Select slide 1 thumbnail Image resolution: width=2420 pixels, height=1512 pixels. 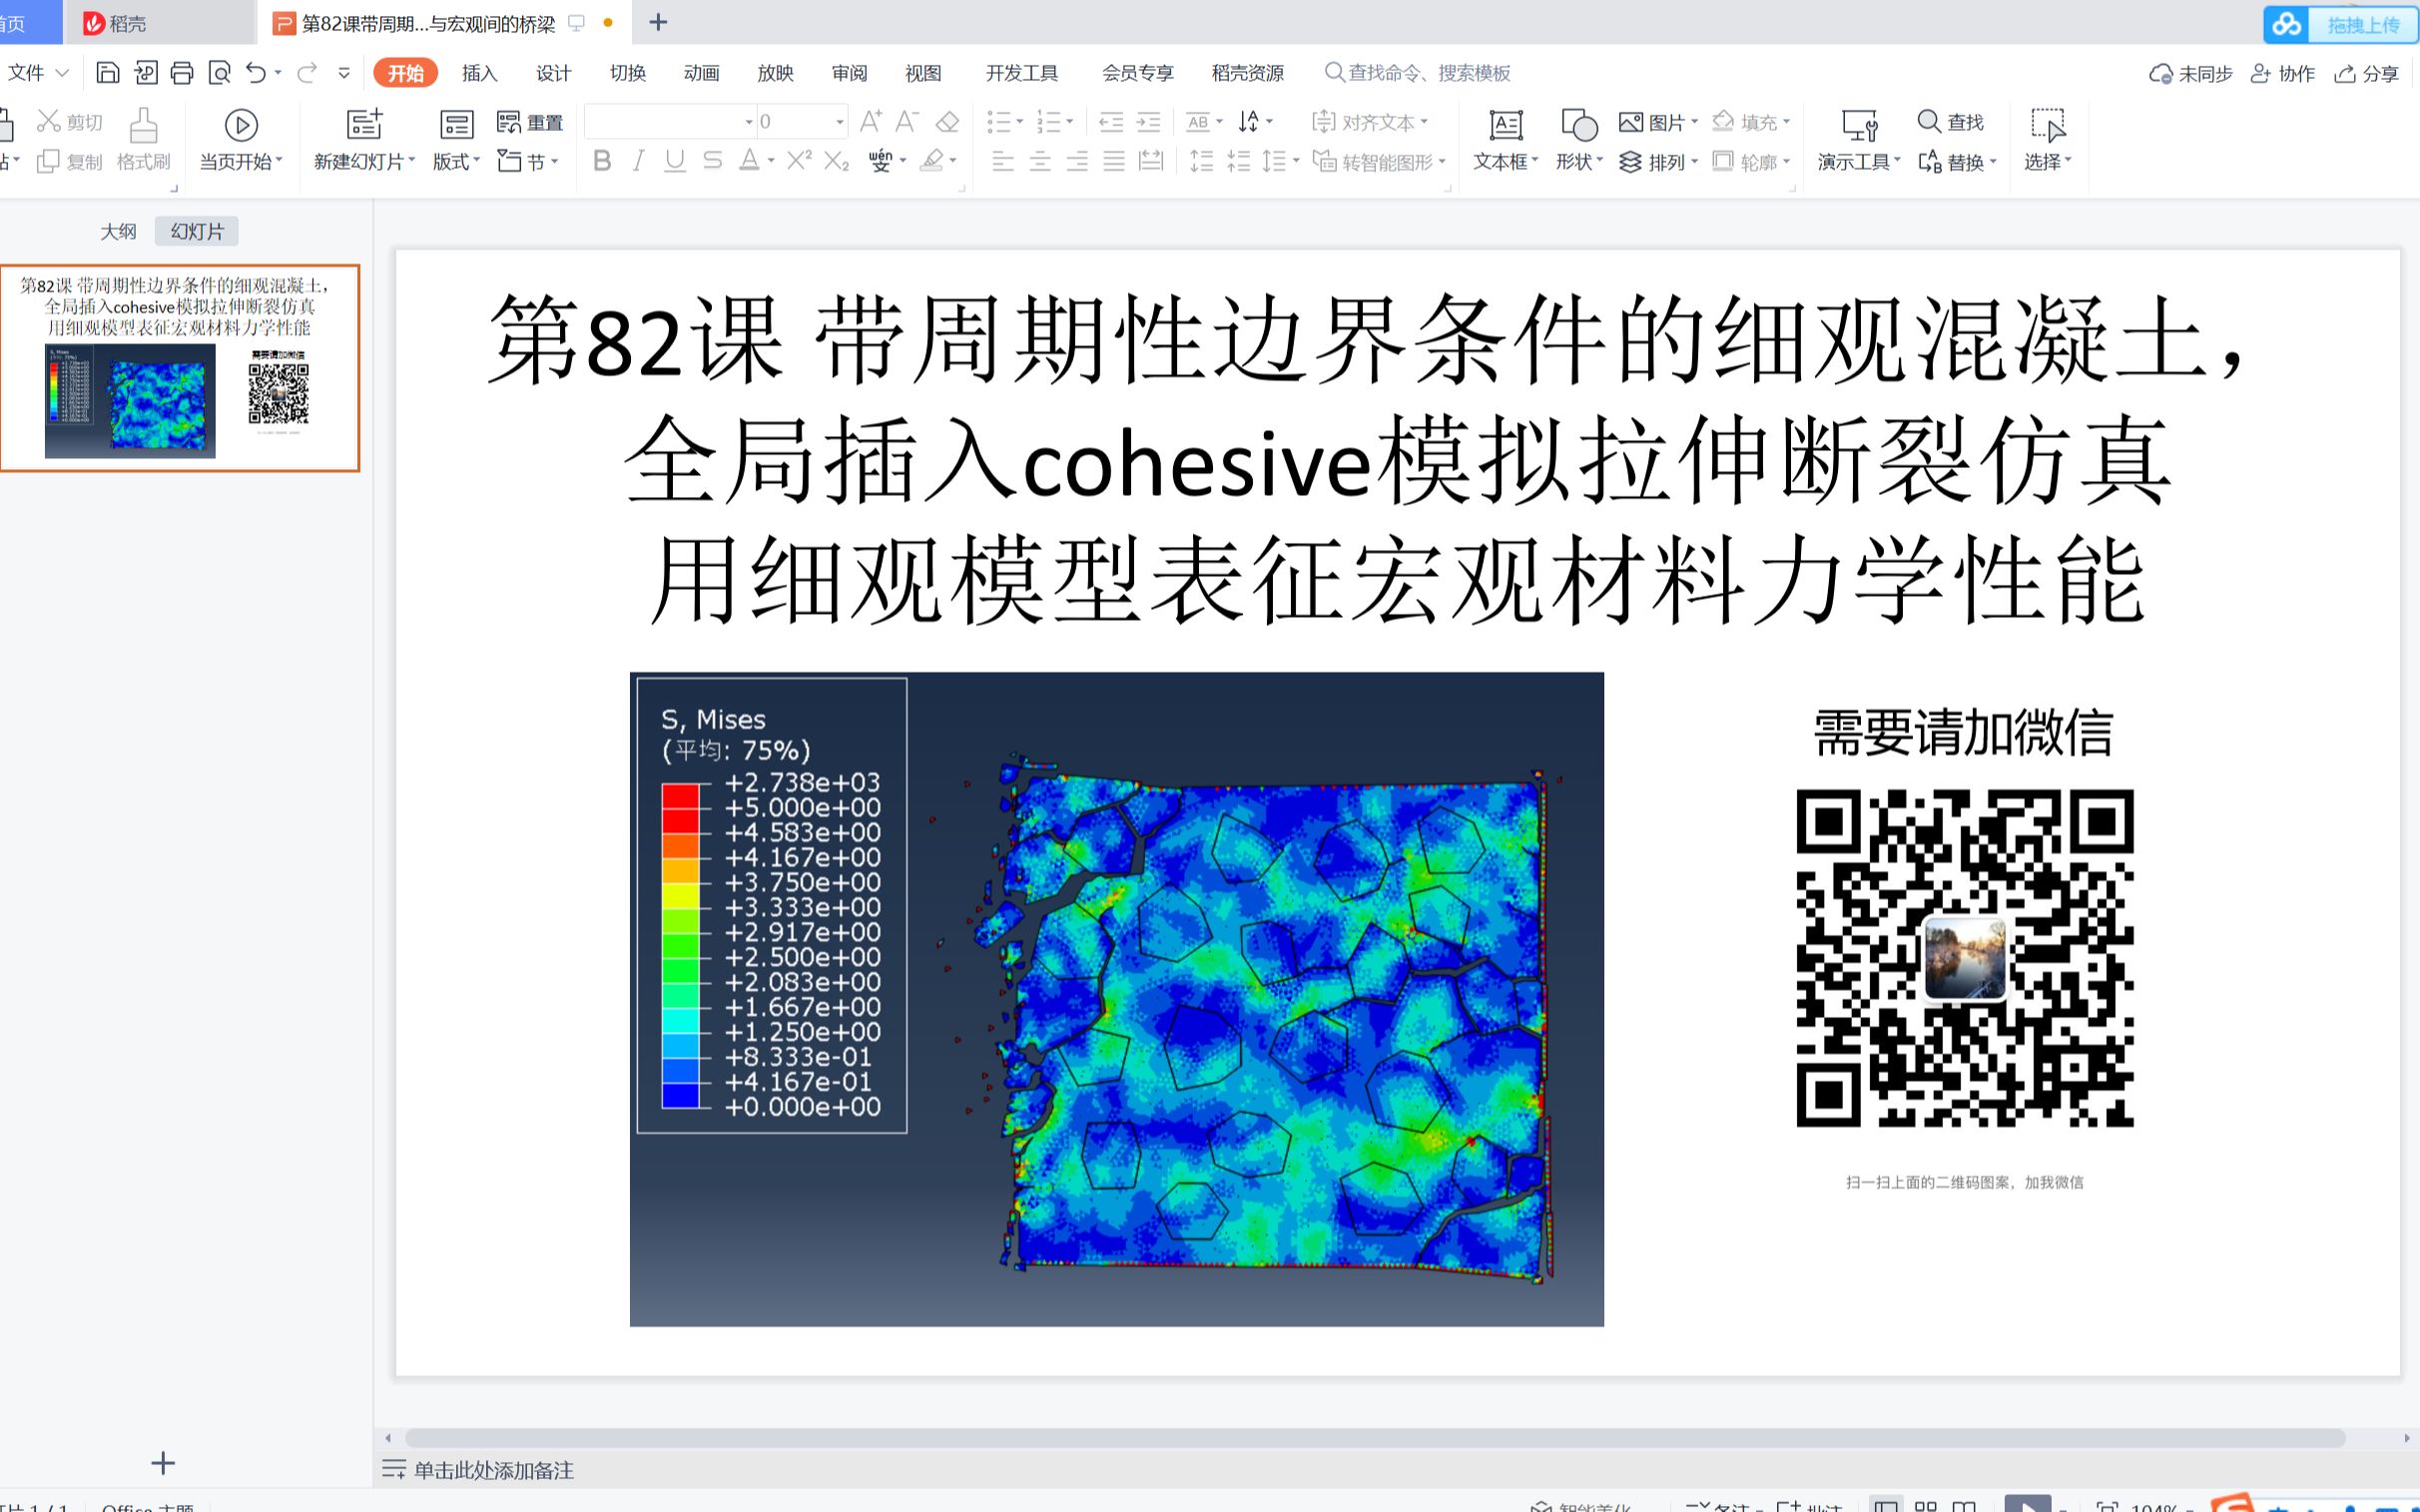180,368
